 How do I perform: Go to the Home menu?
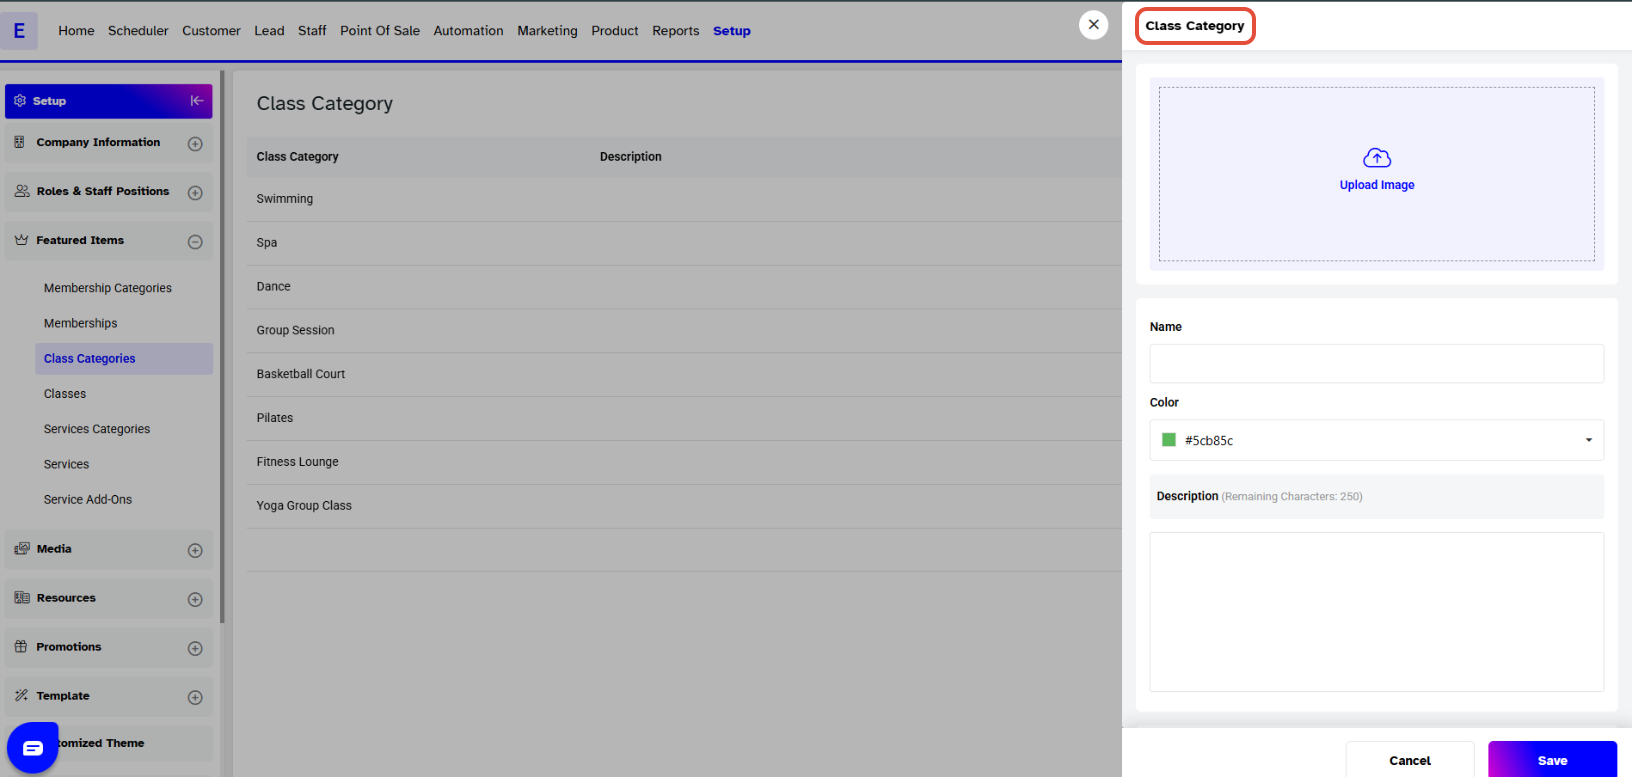76,31
